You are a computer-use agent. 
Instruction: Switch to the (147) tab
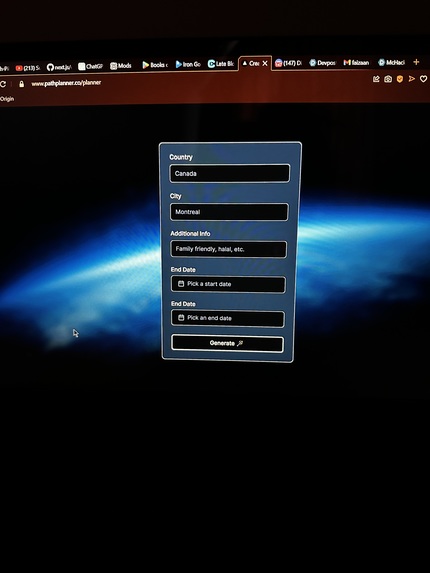click(289, 63)
